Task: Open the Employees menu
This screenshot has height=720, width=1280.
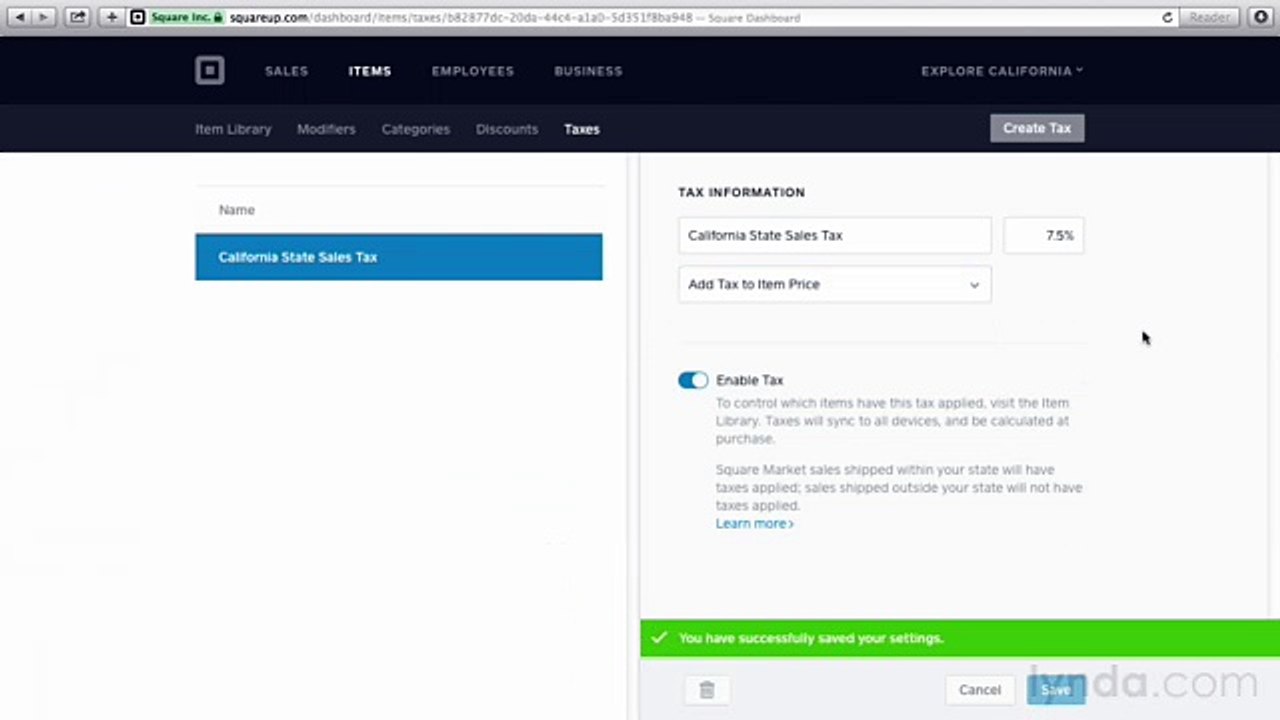Action: pyautogui.click(x=473, y=71)
